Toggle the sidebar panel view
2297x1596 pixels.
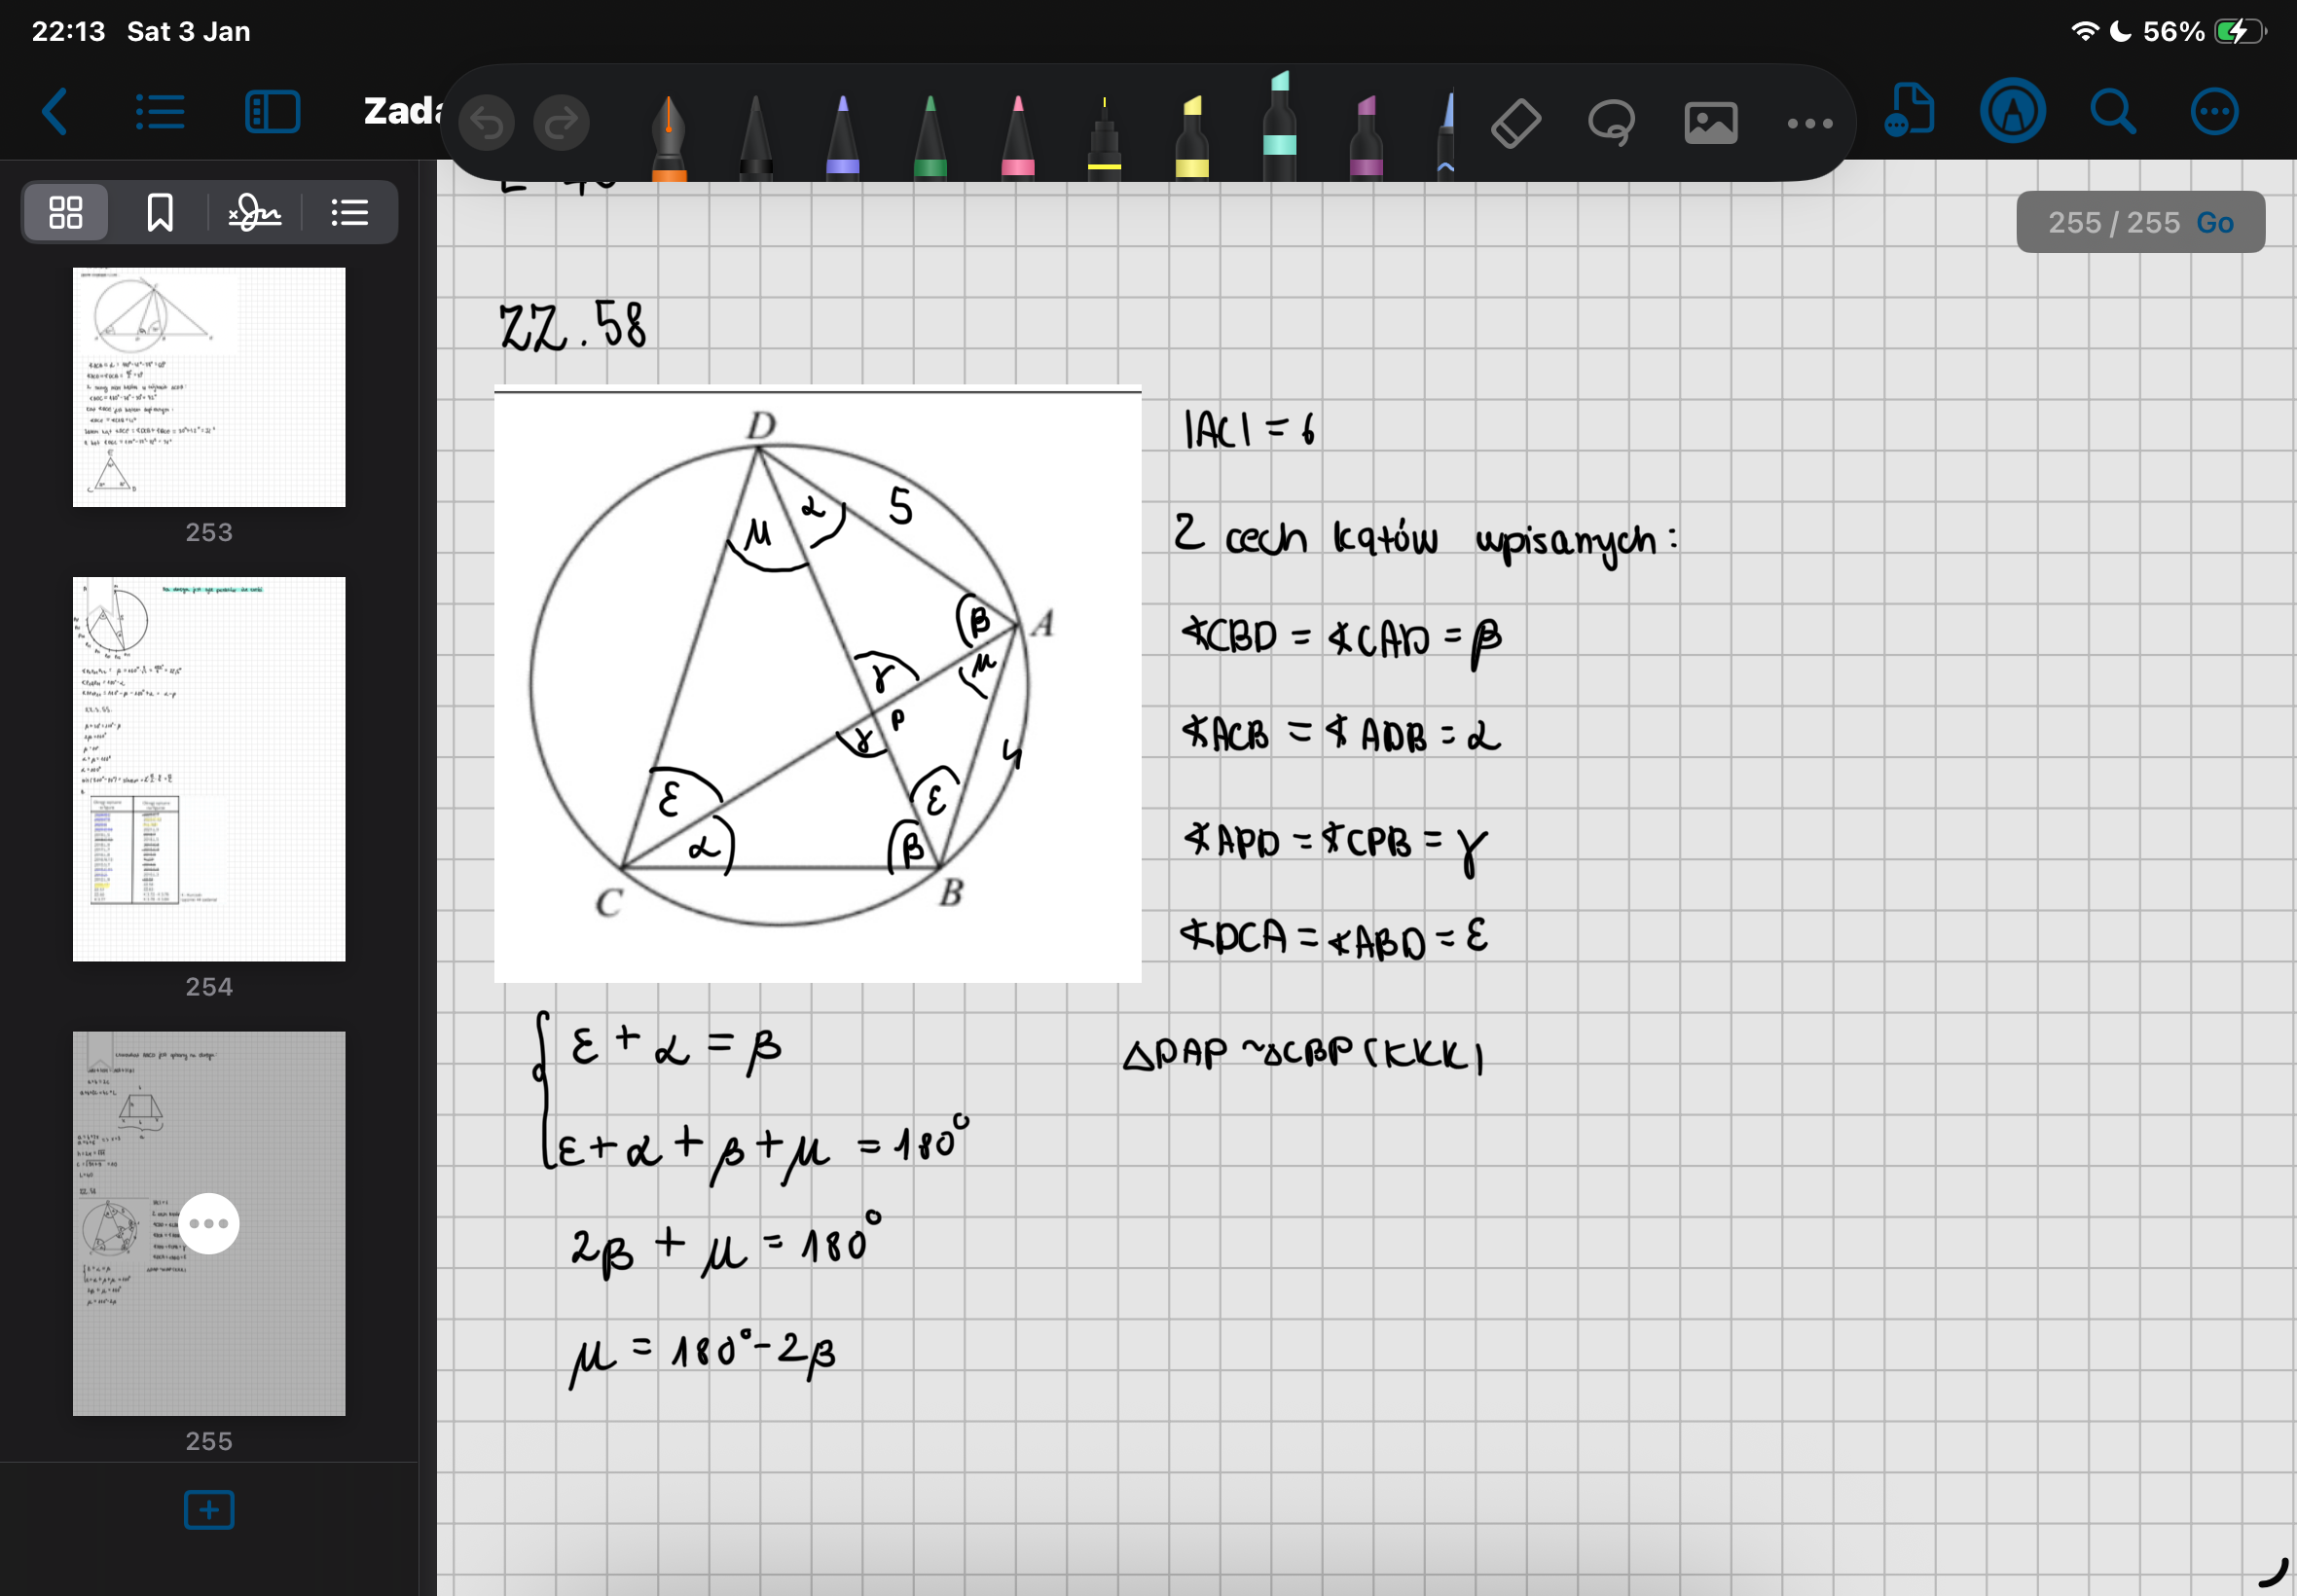coord(272,112)
